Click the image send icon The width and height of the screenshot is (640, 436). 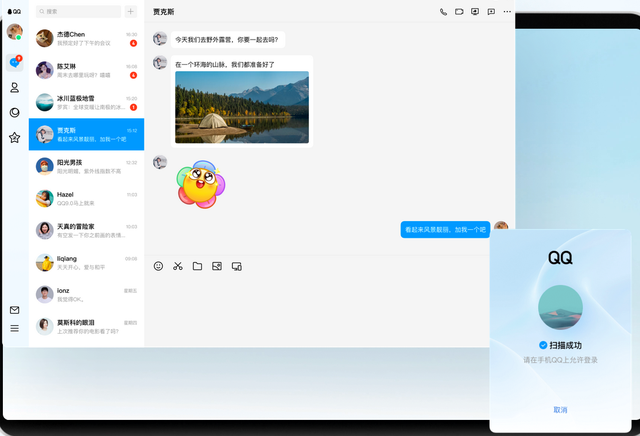[217, 266]
